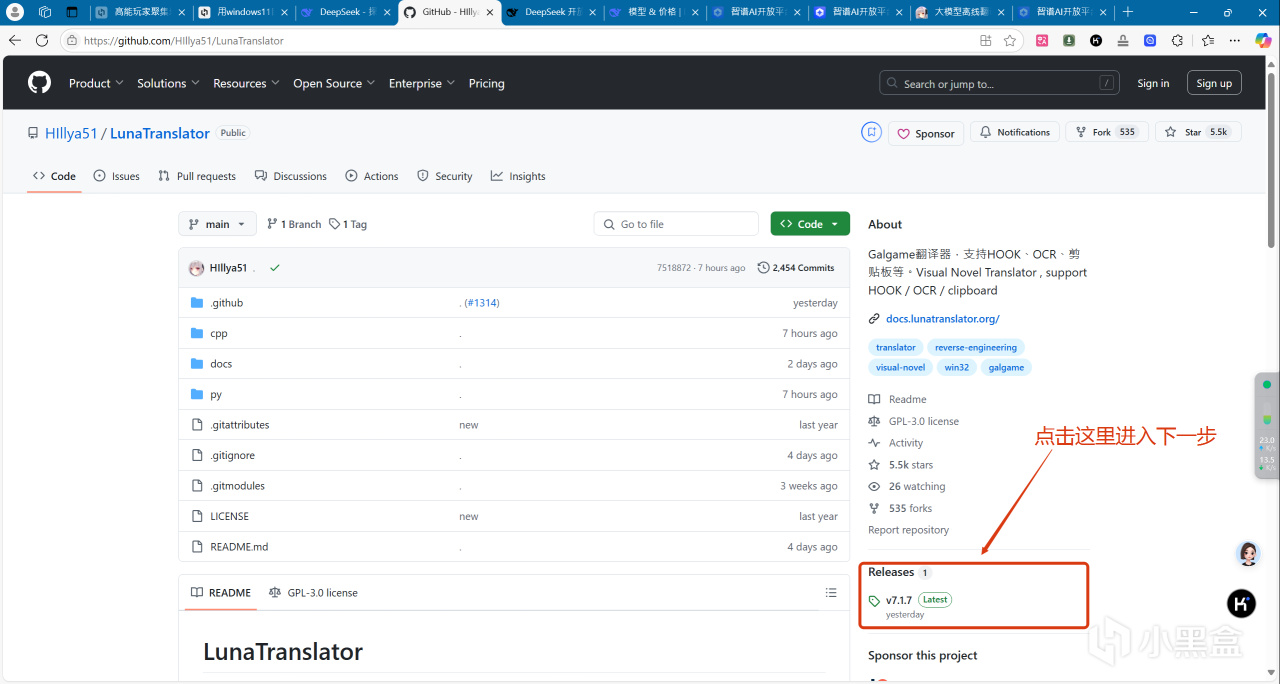Viewport: 1280px width, 684px height.
Task: Open the LICENSE file
Action: coord(229,516)
